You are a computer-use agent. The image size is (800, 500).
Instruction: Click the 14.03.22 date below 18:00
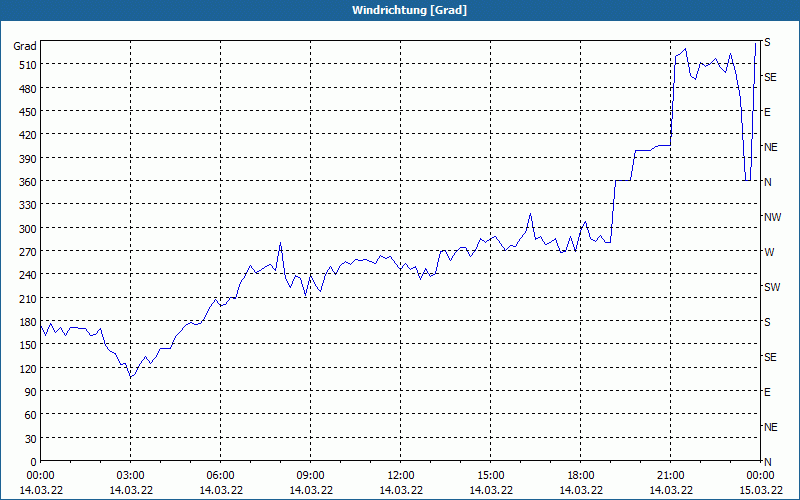pos(581,490)
